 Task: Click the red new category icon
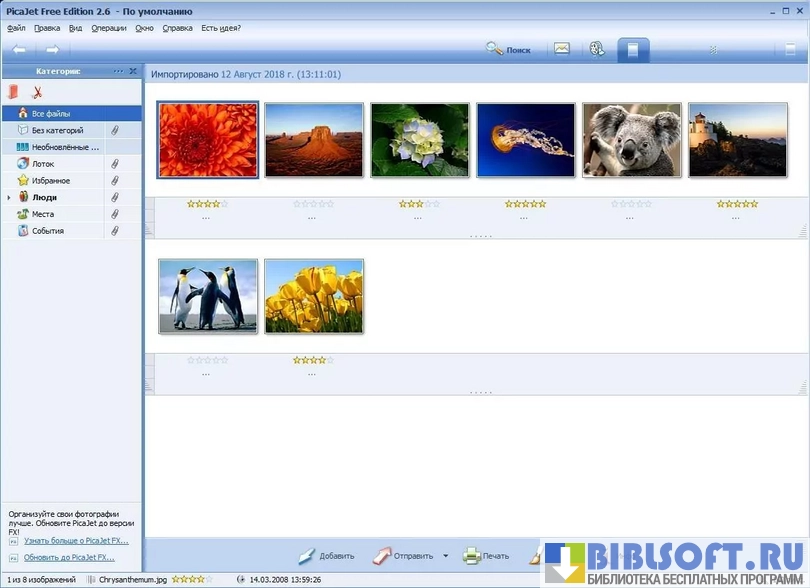14,93
